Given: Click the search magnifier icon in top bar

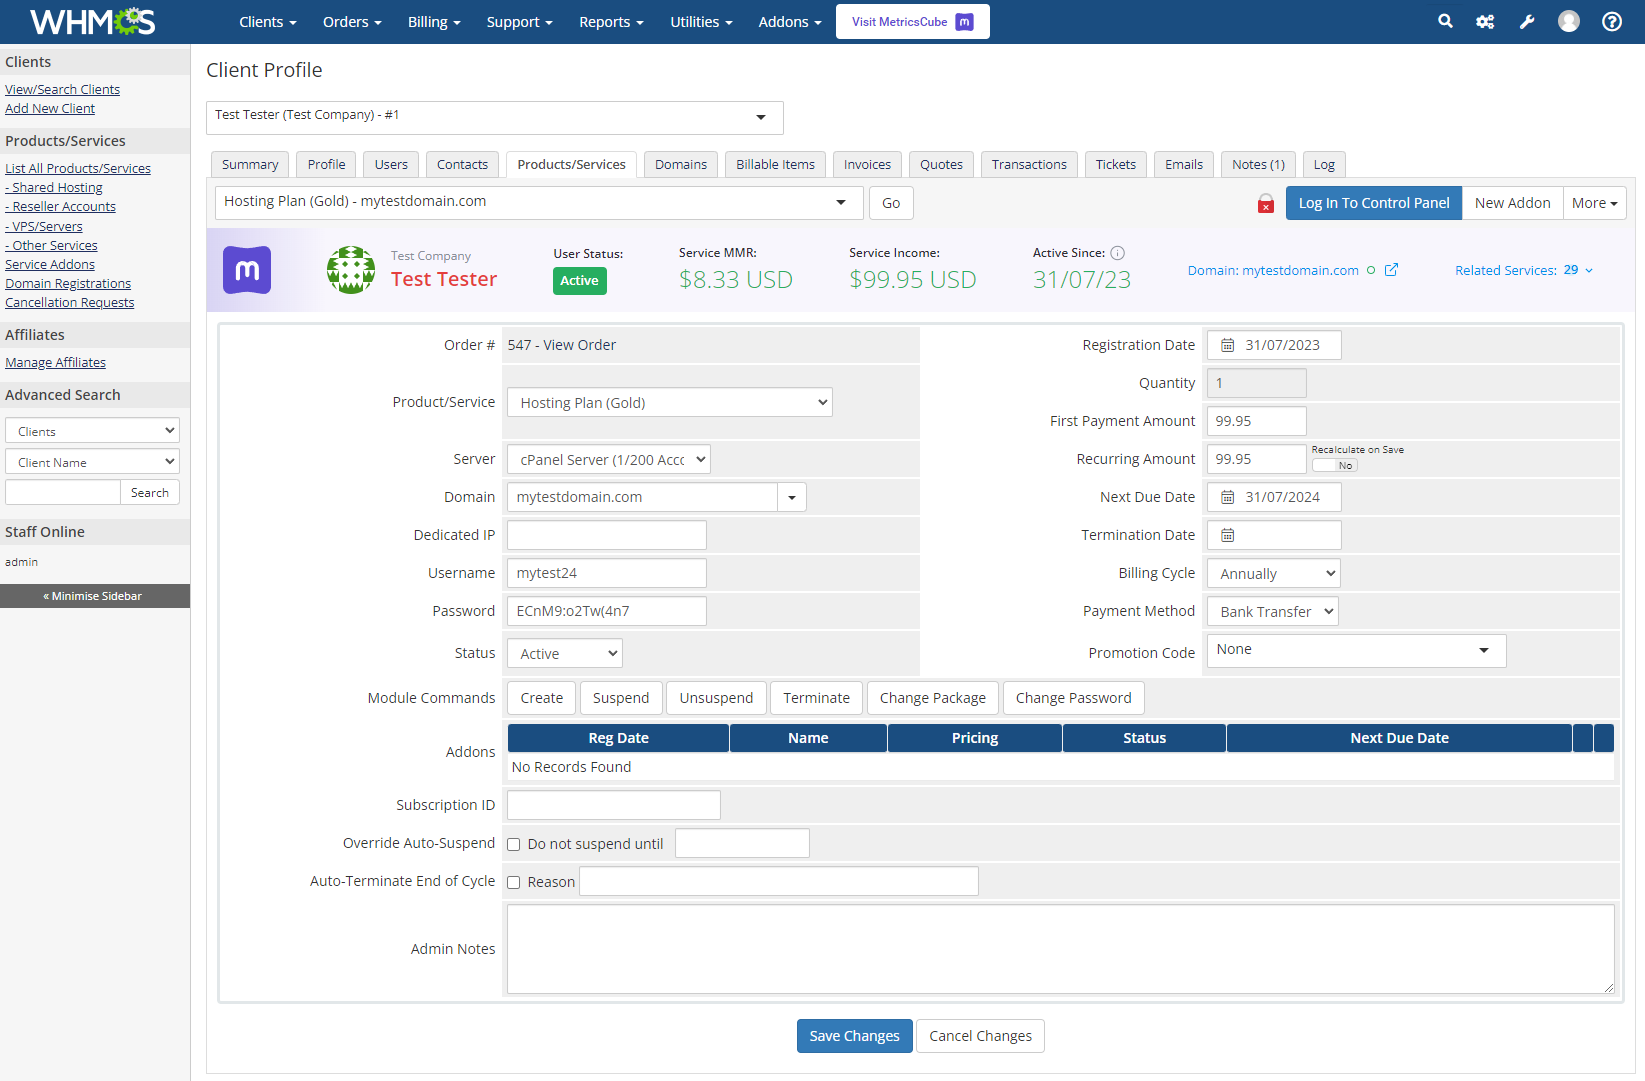Looking at the screenshot, I should [1445, 21].
